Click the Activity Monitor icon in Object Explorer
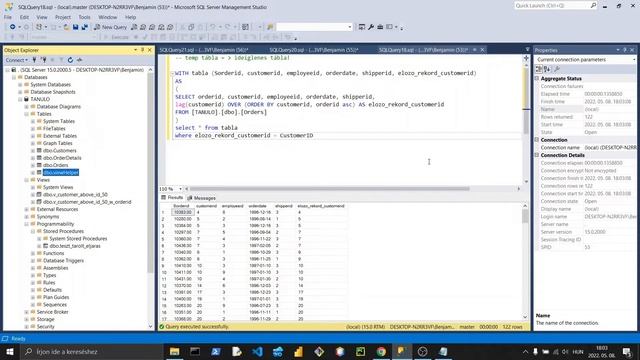 80,60
